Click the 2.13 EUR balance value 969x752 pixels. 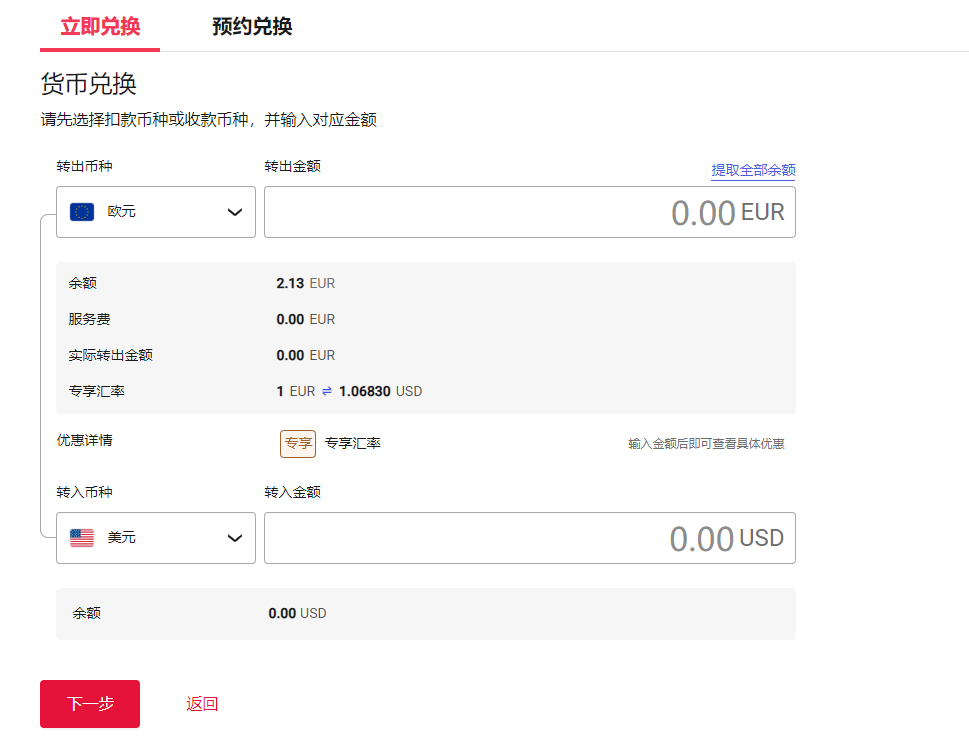305,283
